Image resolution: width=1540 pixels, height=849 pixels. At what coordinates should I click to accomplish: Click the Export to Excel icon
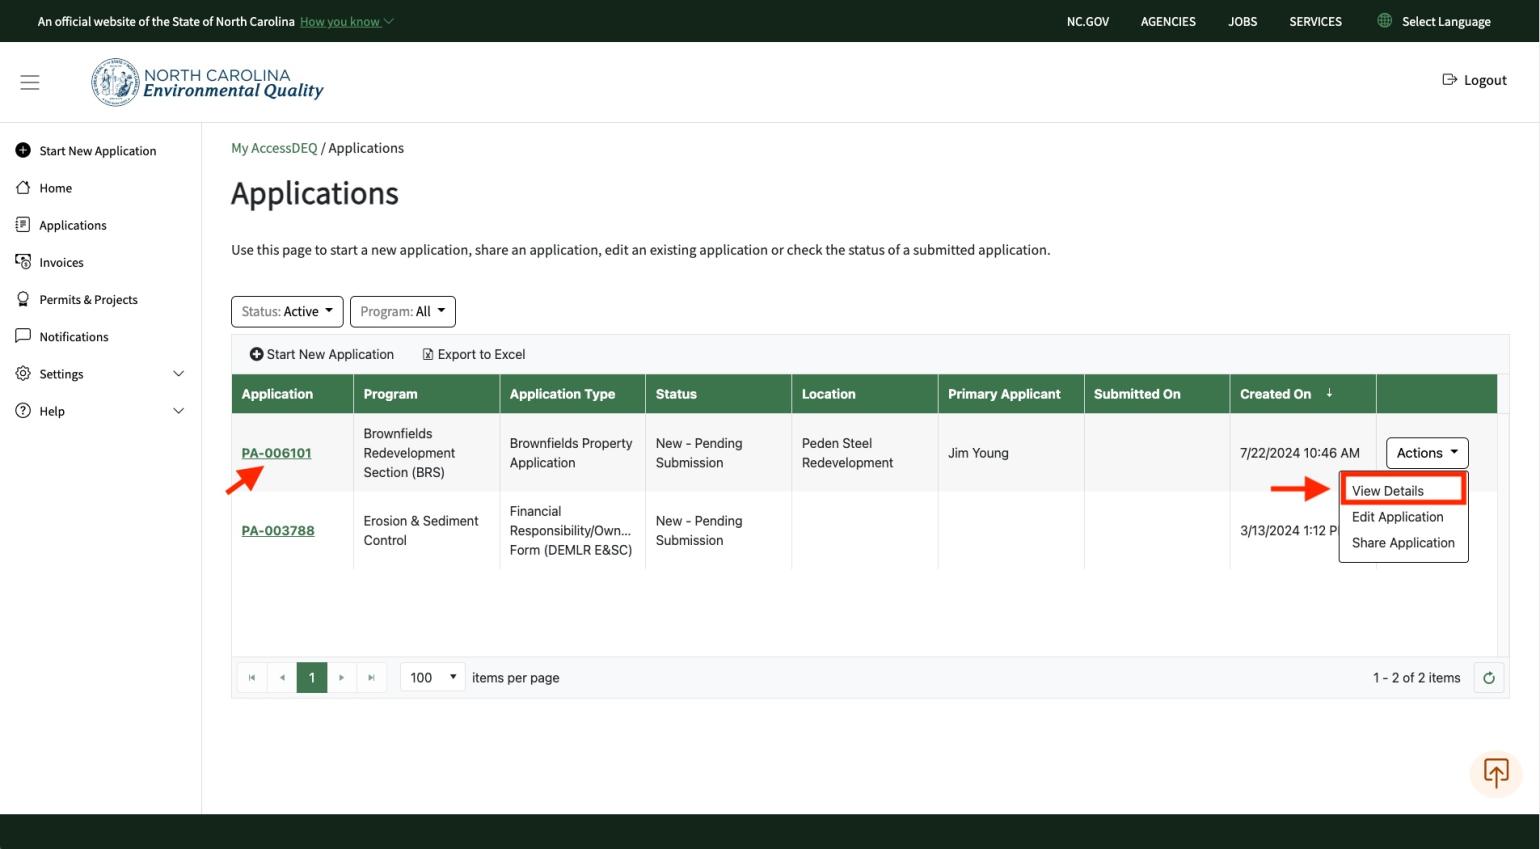click(428, 354)
